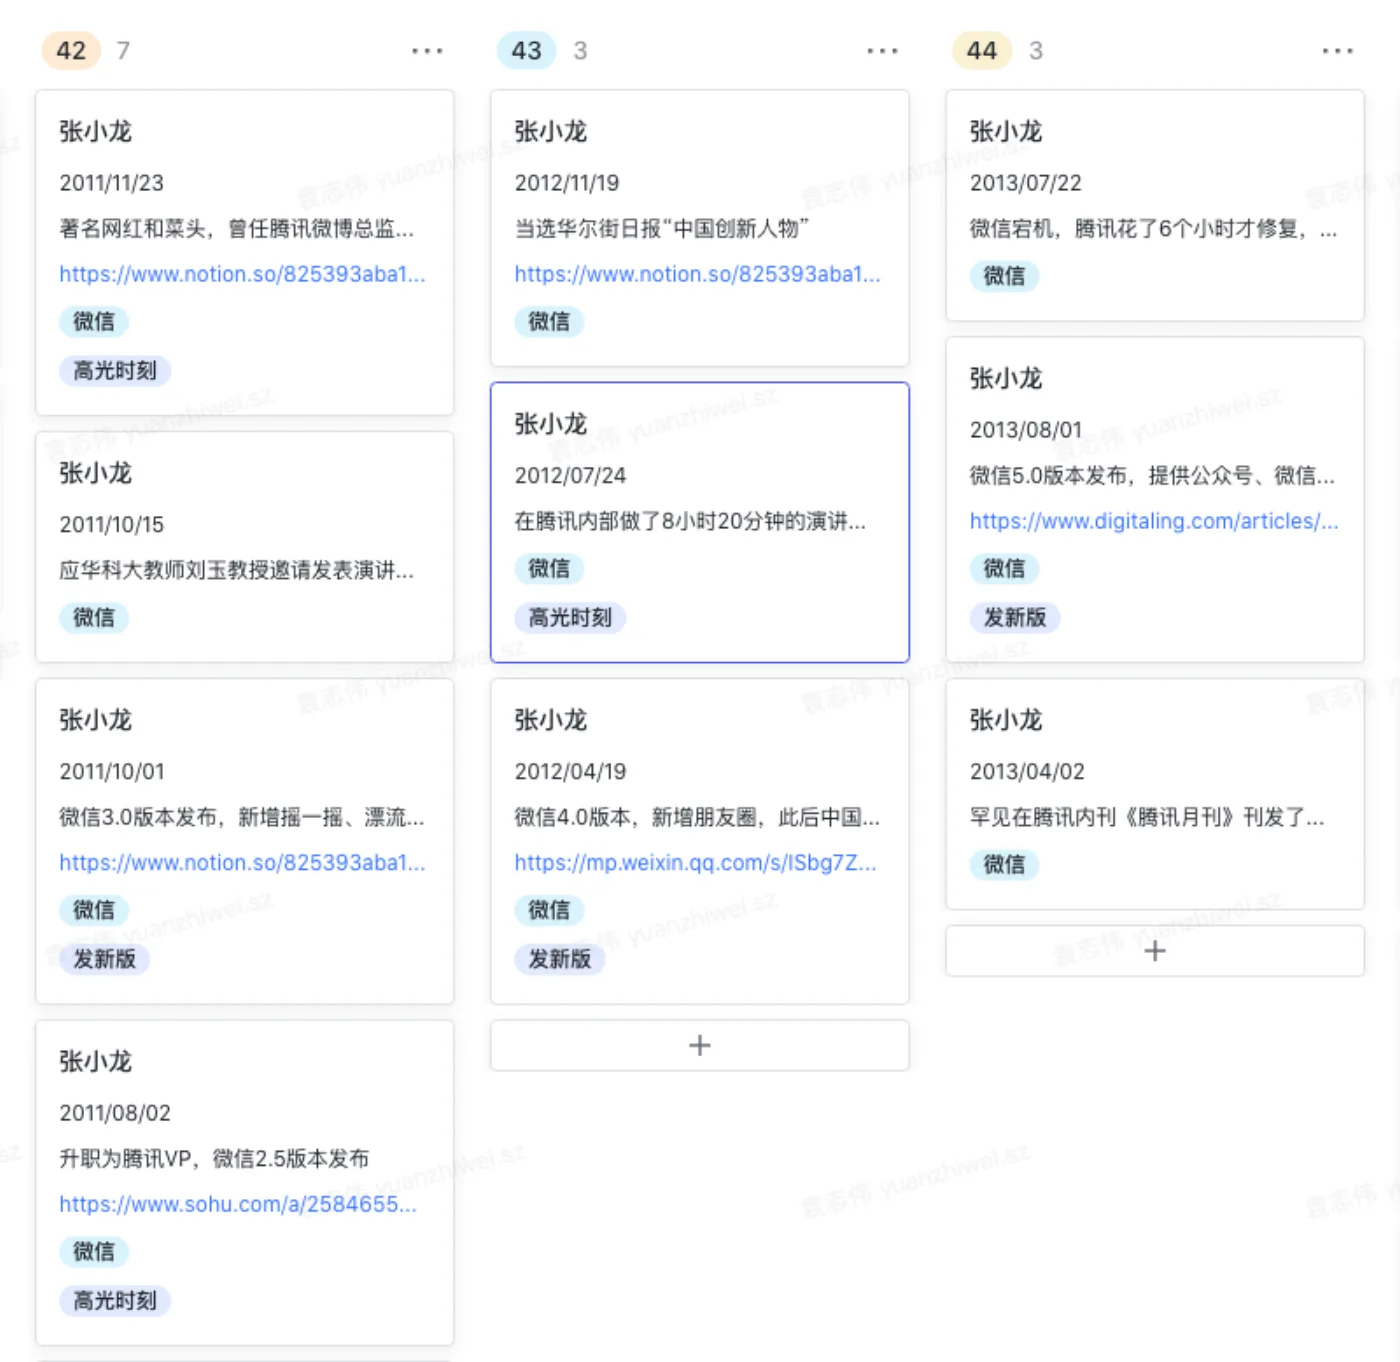Image resolution: width=1400 pixels, height=1362 pixels.
Task: Click the card count 7 beside column 42
Action: (123, 51)
